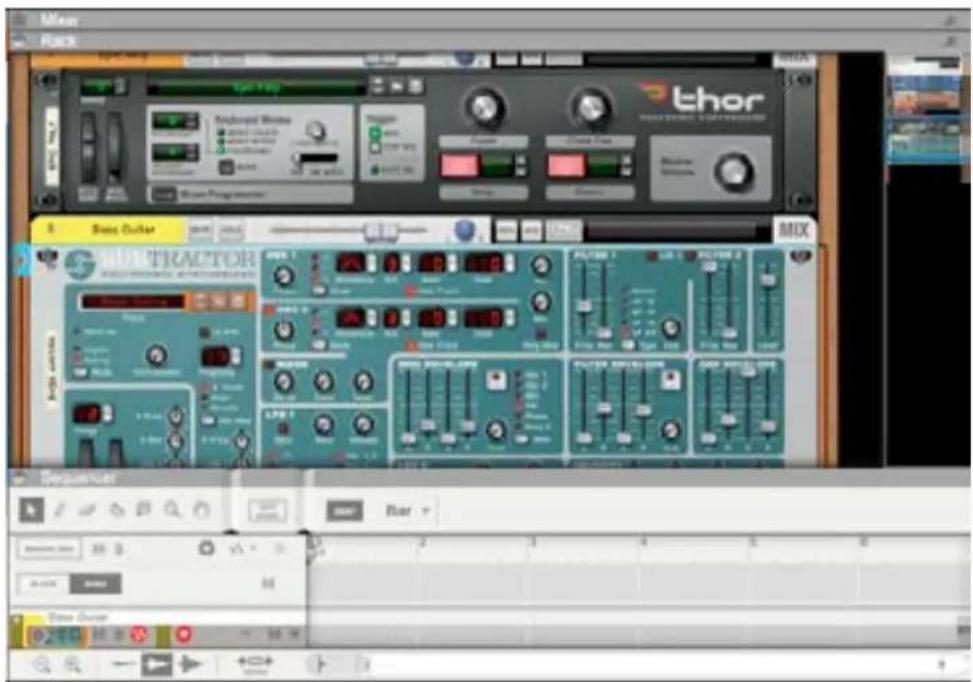Select the Magnify tool in sequencer toolbar
973x682 pixels.
tap(173, 510)
